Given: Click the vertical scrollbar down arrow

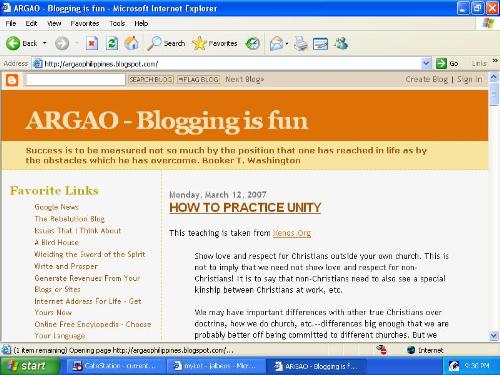Looking at the screenshot, I should [x=494, y=335].
